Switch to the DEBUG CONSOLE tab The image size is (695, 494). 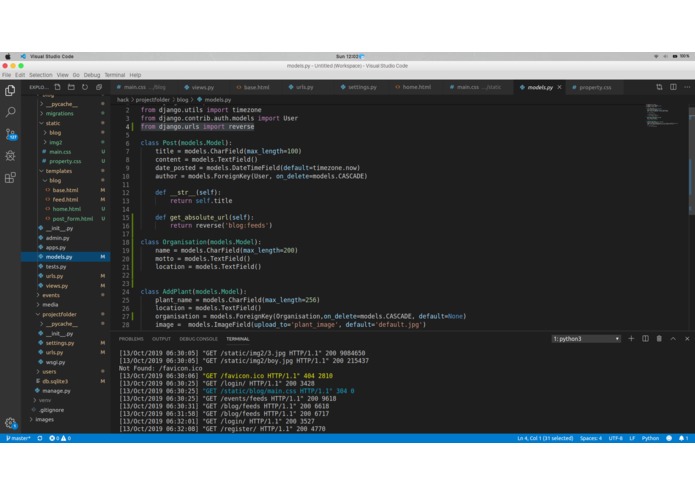pyautogui.click(x=198, y=339)
